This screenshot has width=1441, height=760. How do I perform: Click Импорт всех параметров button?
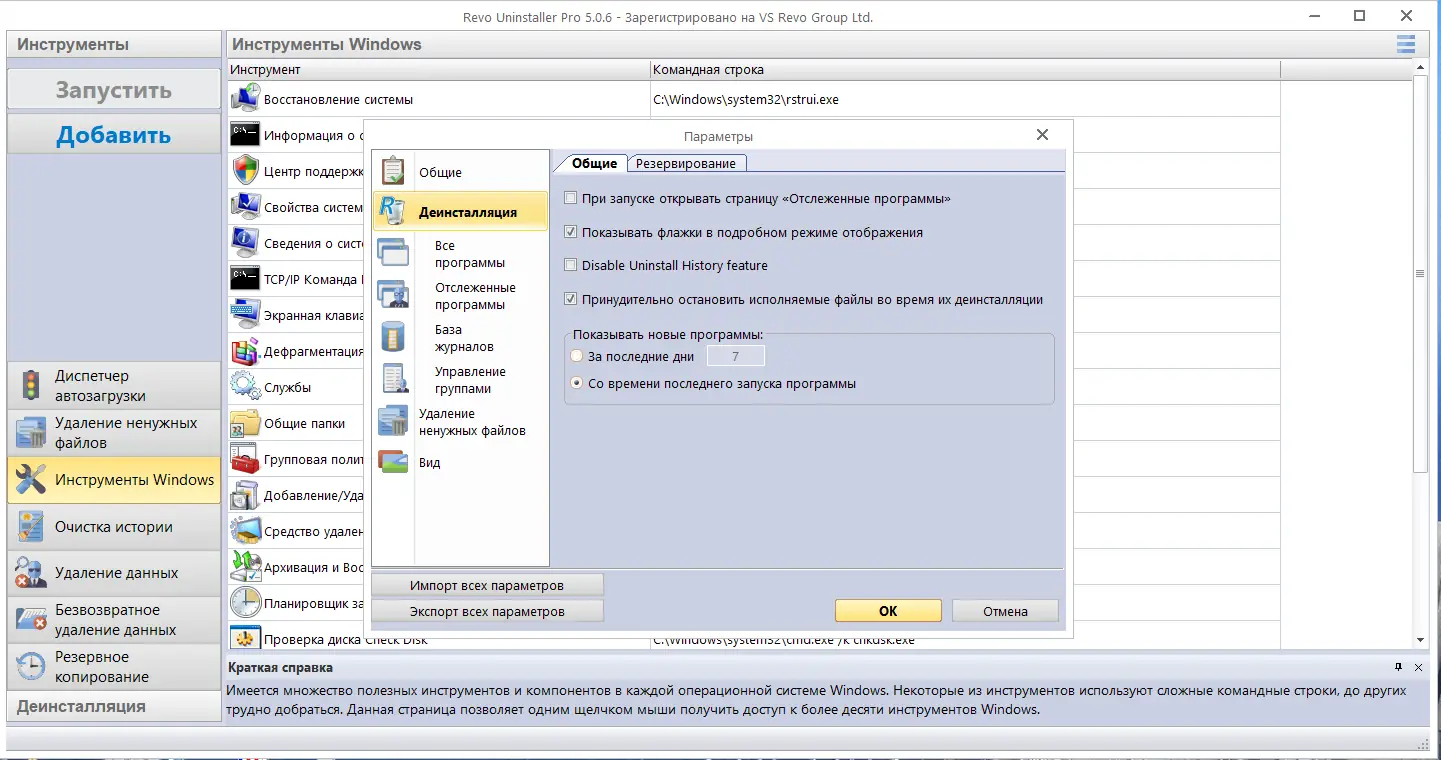pyautogui.click(x=487, y=585)
